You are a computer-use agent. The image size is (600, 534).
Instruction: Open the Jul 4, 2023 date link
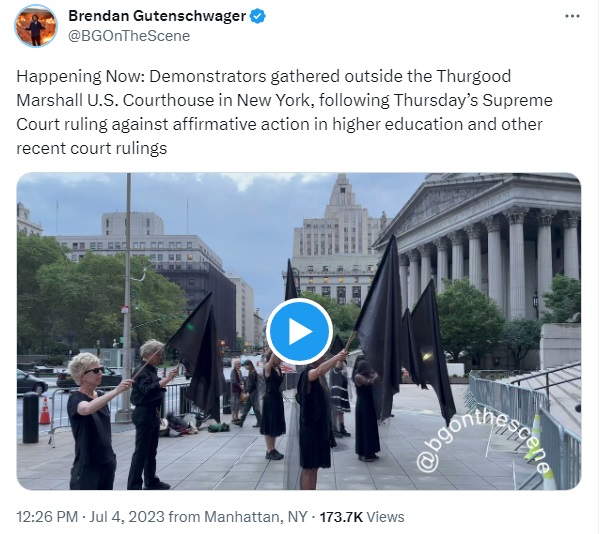coord(127,517)
